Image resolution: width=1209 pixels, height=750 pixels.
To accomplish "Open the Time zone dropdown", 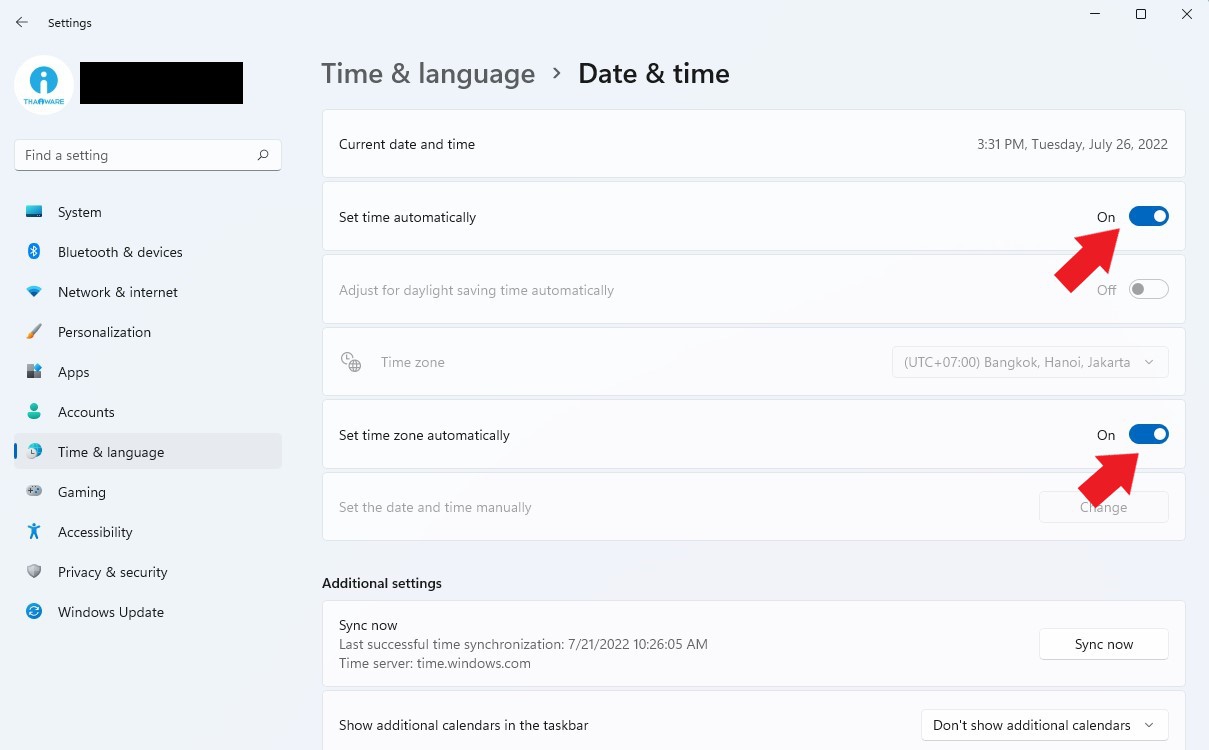I will (x=1030, y=362).
